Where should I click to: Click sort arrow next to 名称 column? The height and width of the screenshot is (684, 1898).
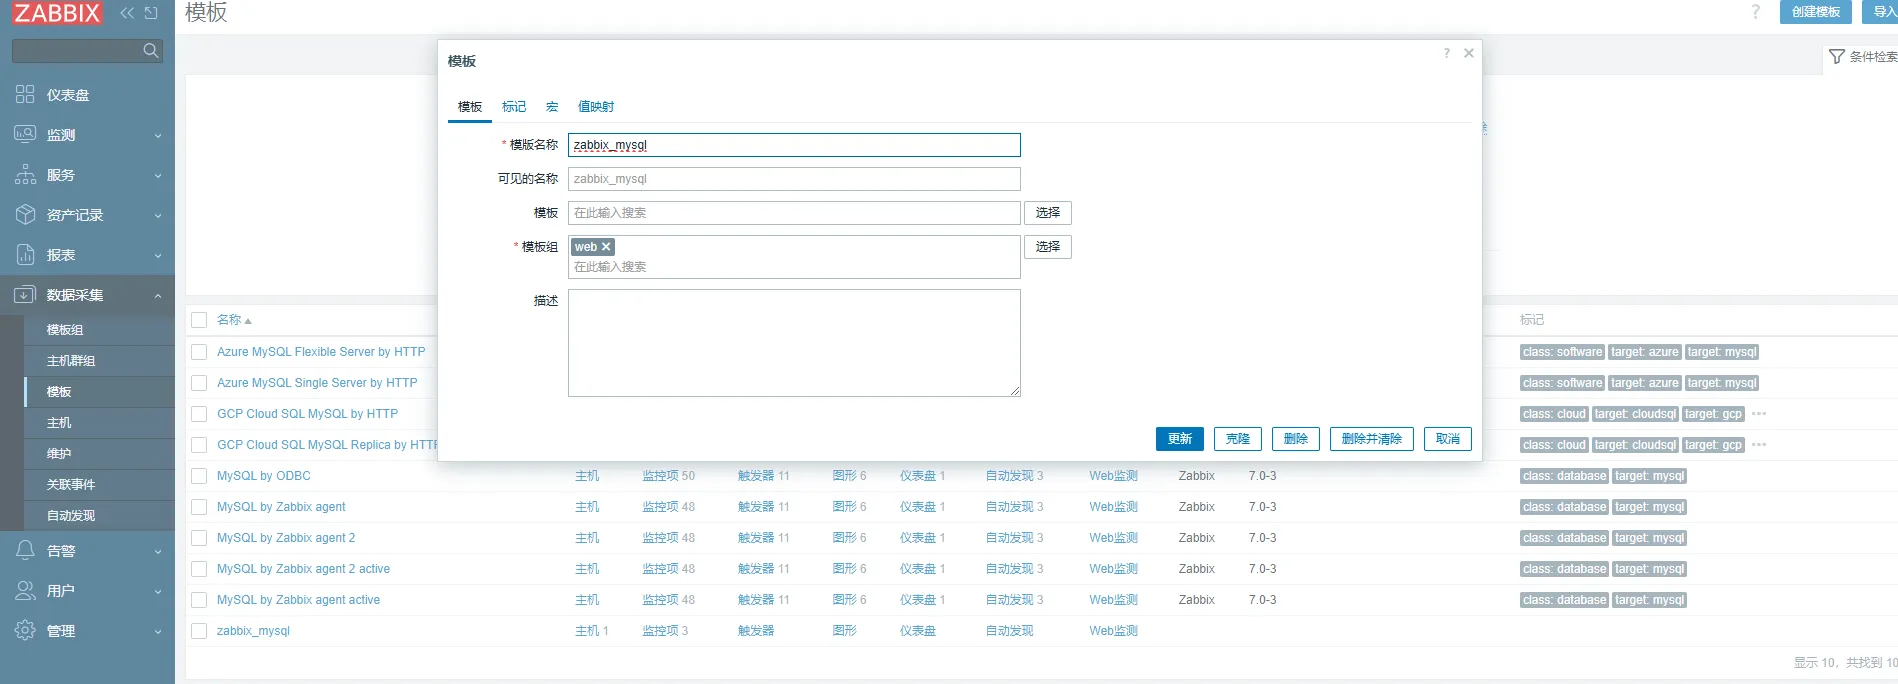pyautogui.click(x=248, y=321)
